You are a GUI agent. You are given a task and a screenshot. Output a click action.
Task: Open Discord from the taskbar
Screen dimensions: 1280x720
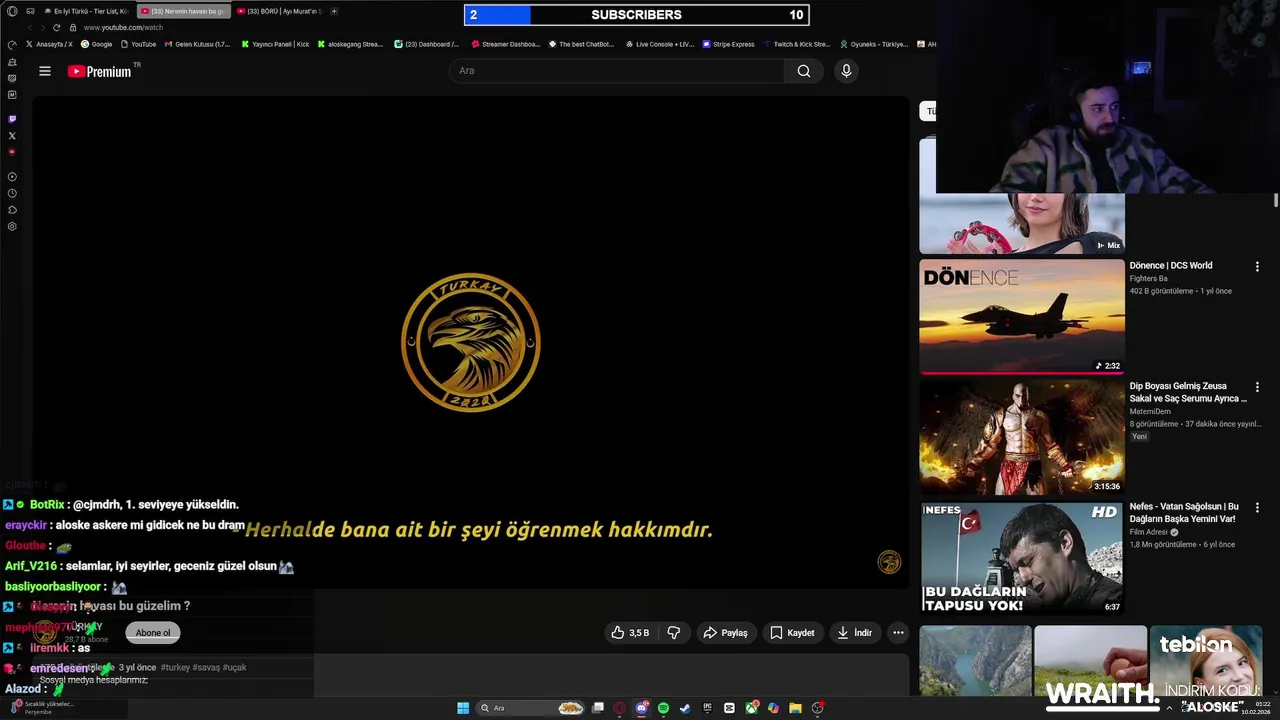641,708
